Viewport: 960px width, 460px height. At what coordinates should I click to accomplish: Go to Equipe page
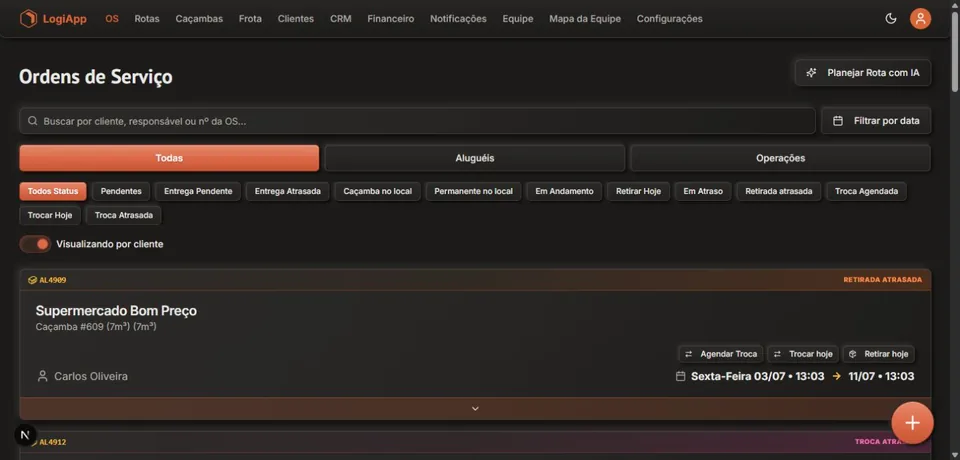tap(518, 18)
